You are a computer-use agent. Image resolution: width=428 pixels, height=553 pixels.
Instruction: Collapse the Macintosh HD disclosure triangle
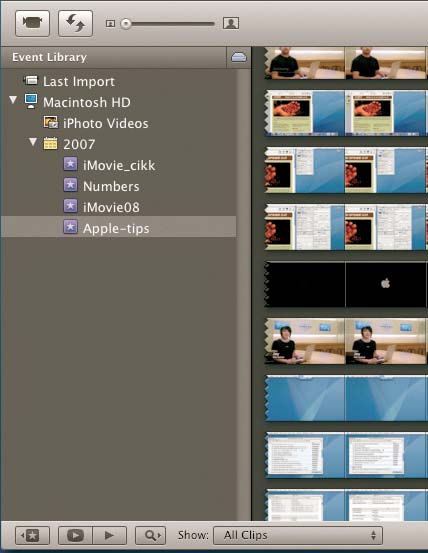point(13,100)
